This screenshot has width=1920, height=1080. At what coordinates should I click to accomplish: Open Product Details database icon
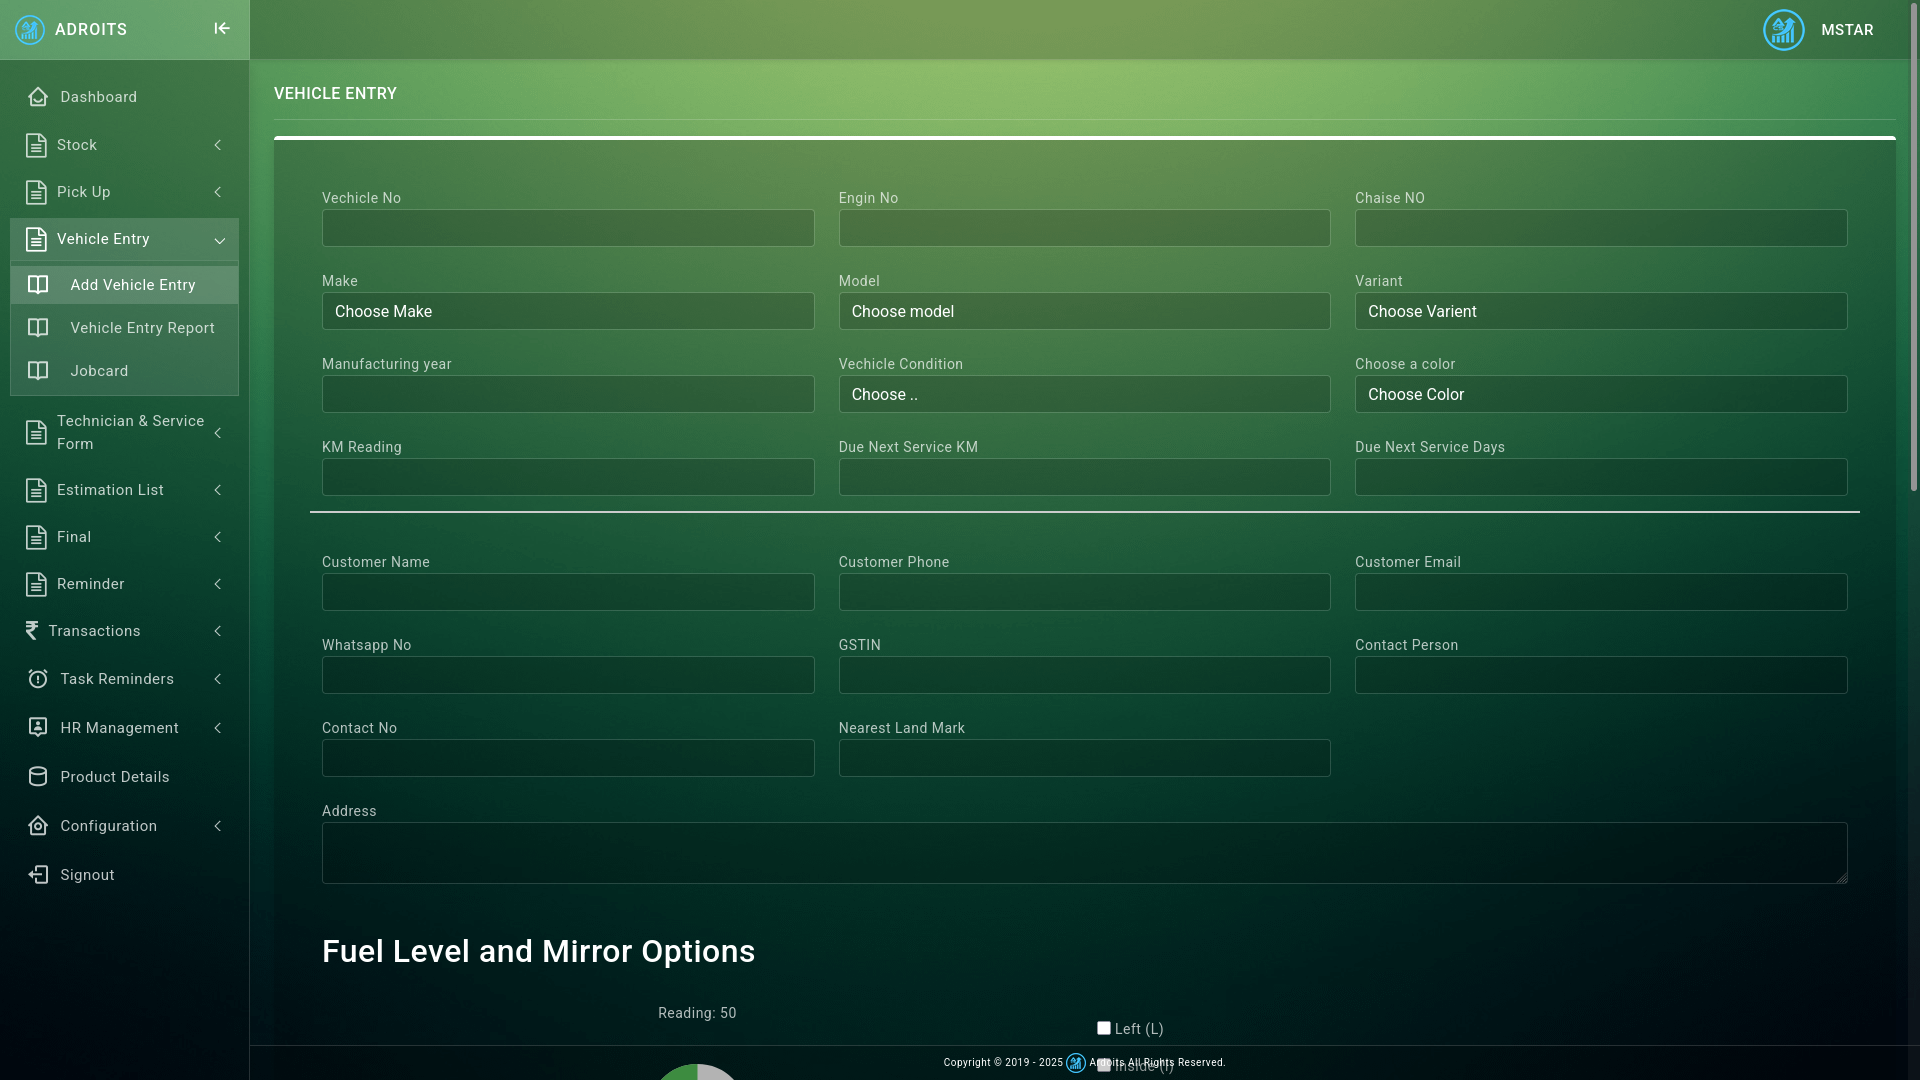pos(38,777)
